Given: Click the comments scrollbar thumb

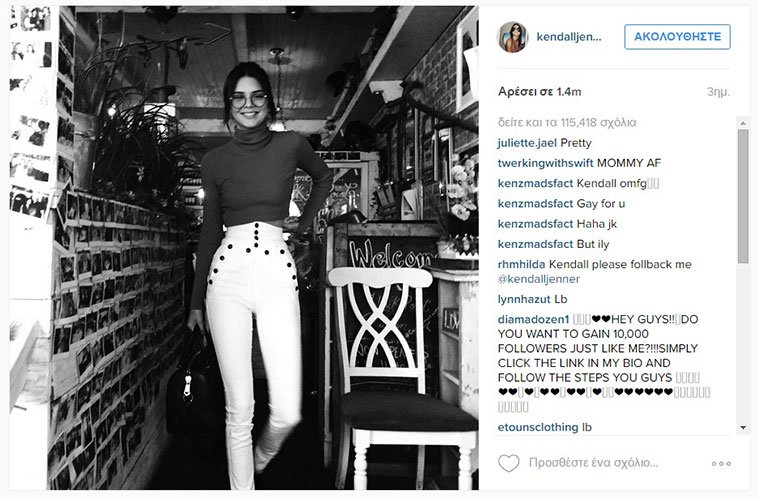Looking at the screenshot, I should 743,197.
